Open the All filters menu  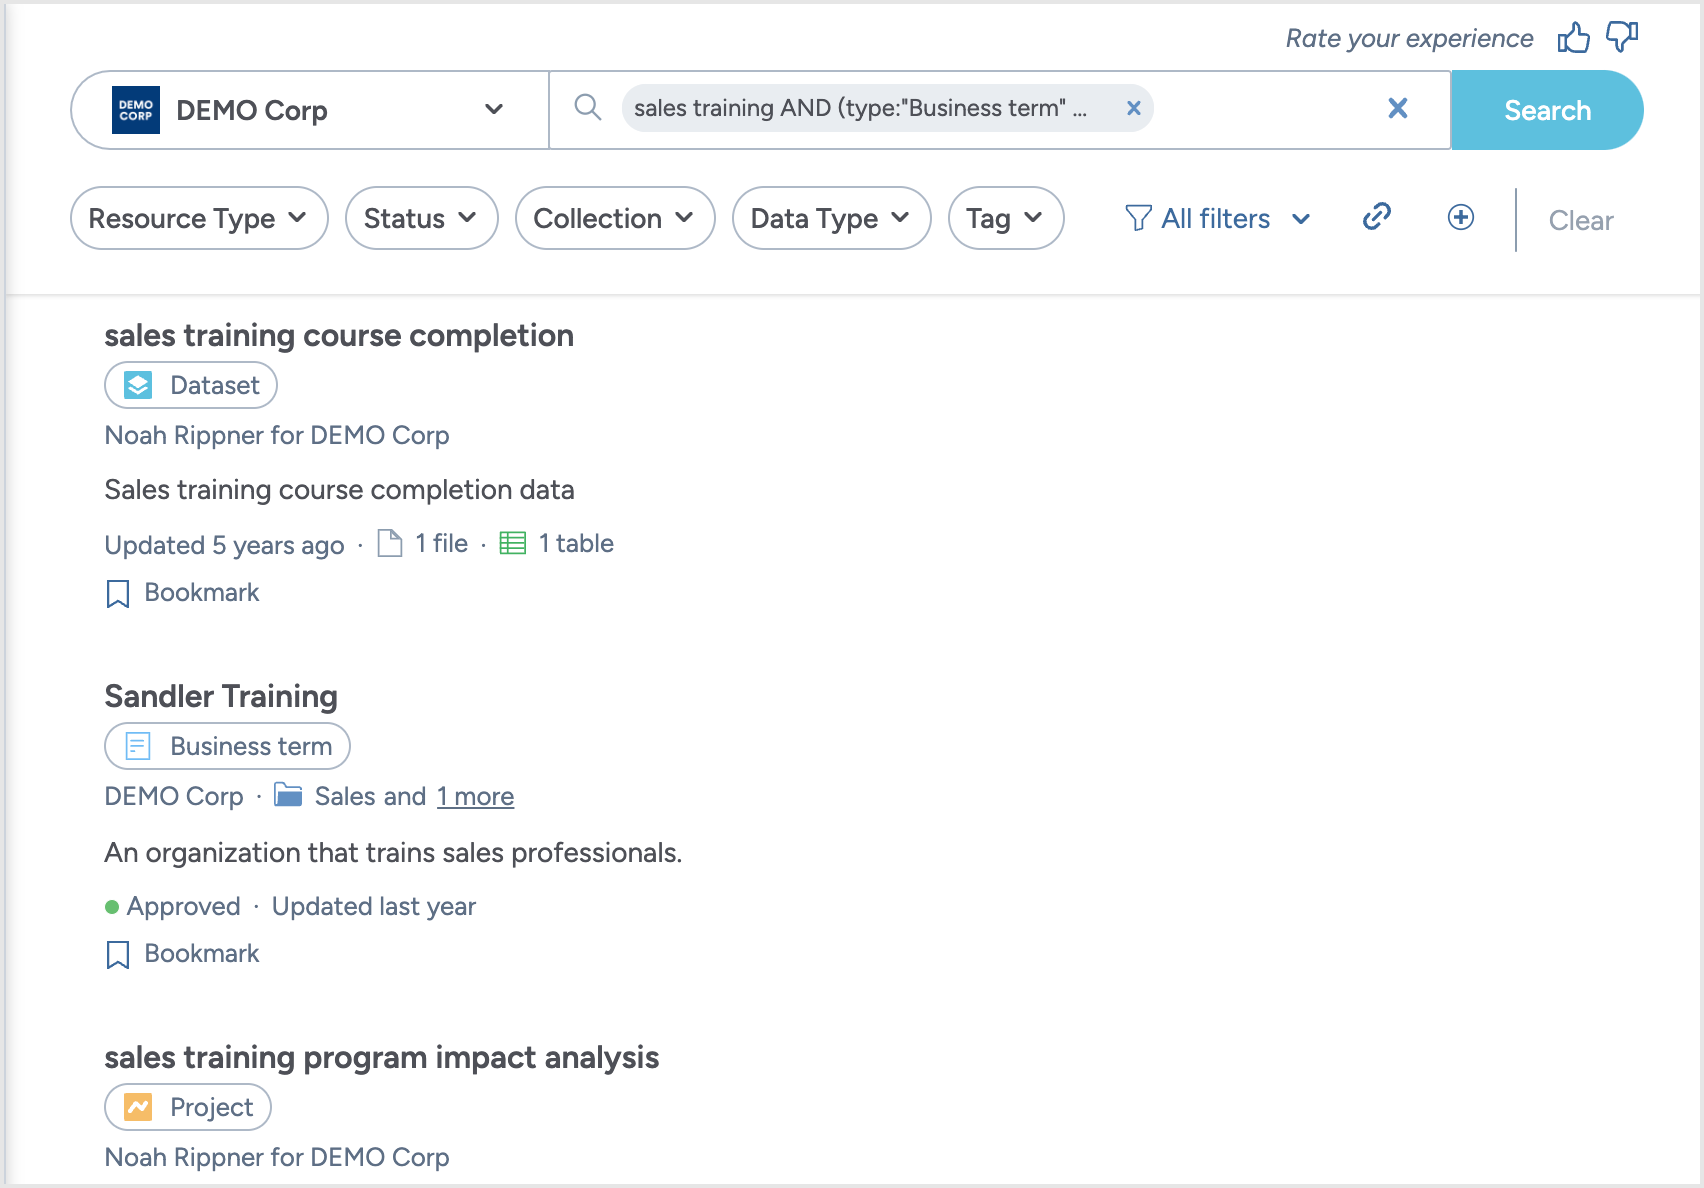(x=1218, y=218)
